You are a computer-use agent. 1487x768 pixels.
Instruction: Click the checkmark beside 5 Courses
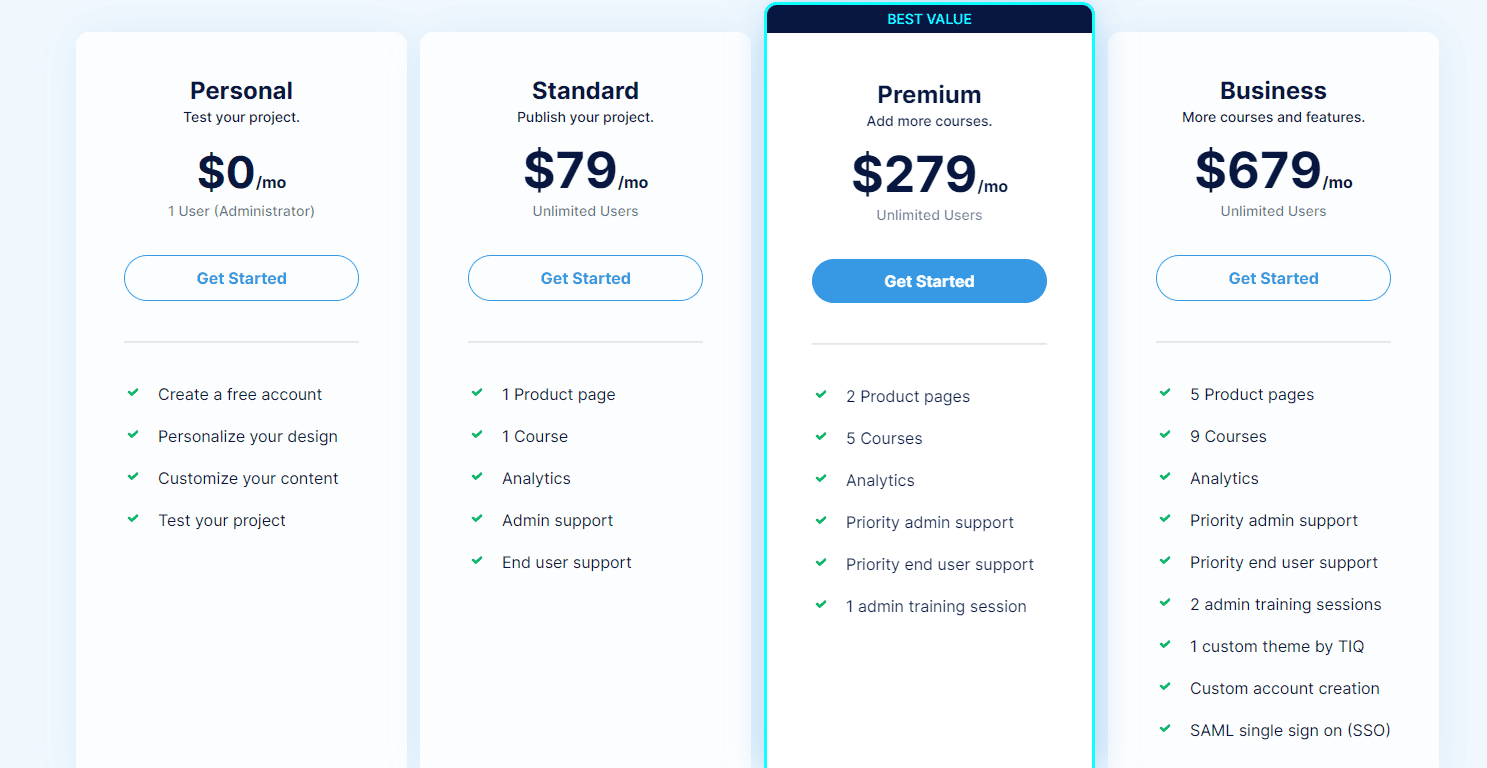[821, 438]
